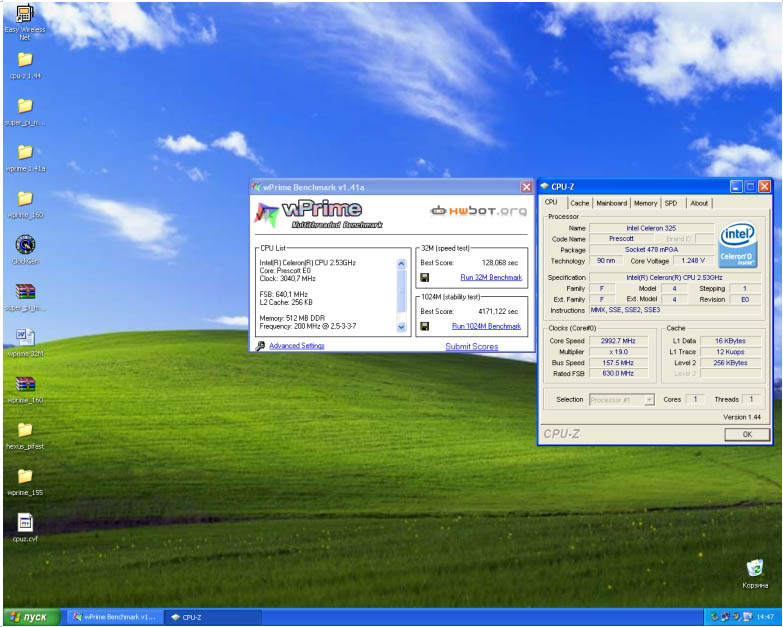Click the 1024M best score 4171,122 sec
Screen dimensions: 783x627
click(498, 312)
